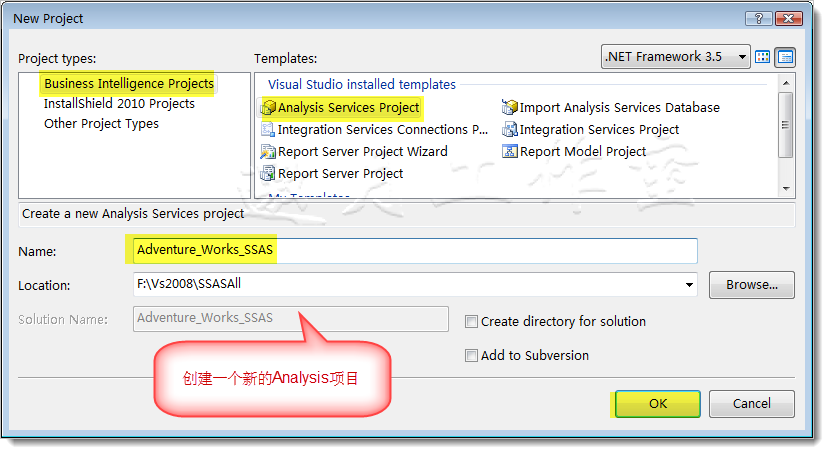Open the dialog help question mark
This screenshot has width=829, height=454.
[x=759, y=18]
